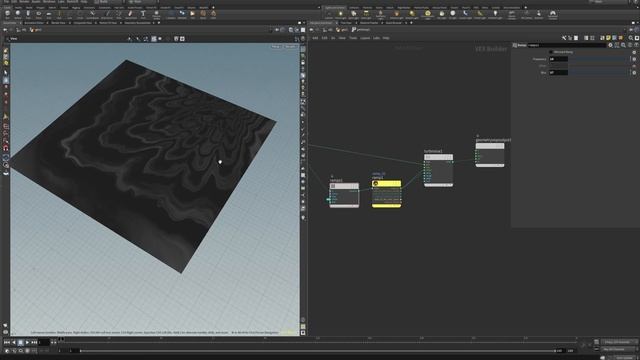Select the Torus shelf tool
The width and height of the screenshot is (640, 360).
pyautogui.click(x=38, y=14)
